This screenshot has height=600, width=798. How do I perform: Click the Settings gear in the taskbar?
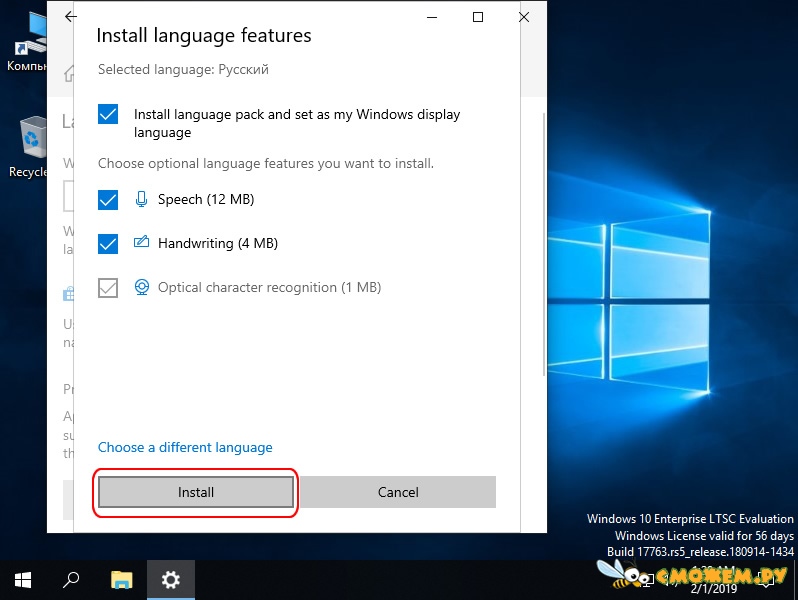click(170, 580)
